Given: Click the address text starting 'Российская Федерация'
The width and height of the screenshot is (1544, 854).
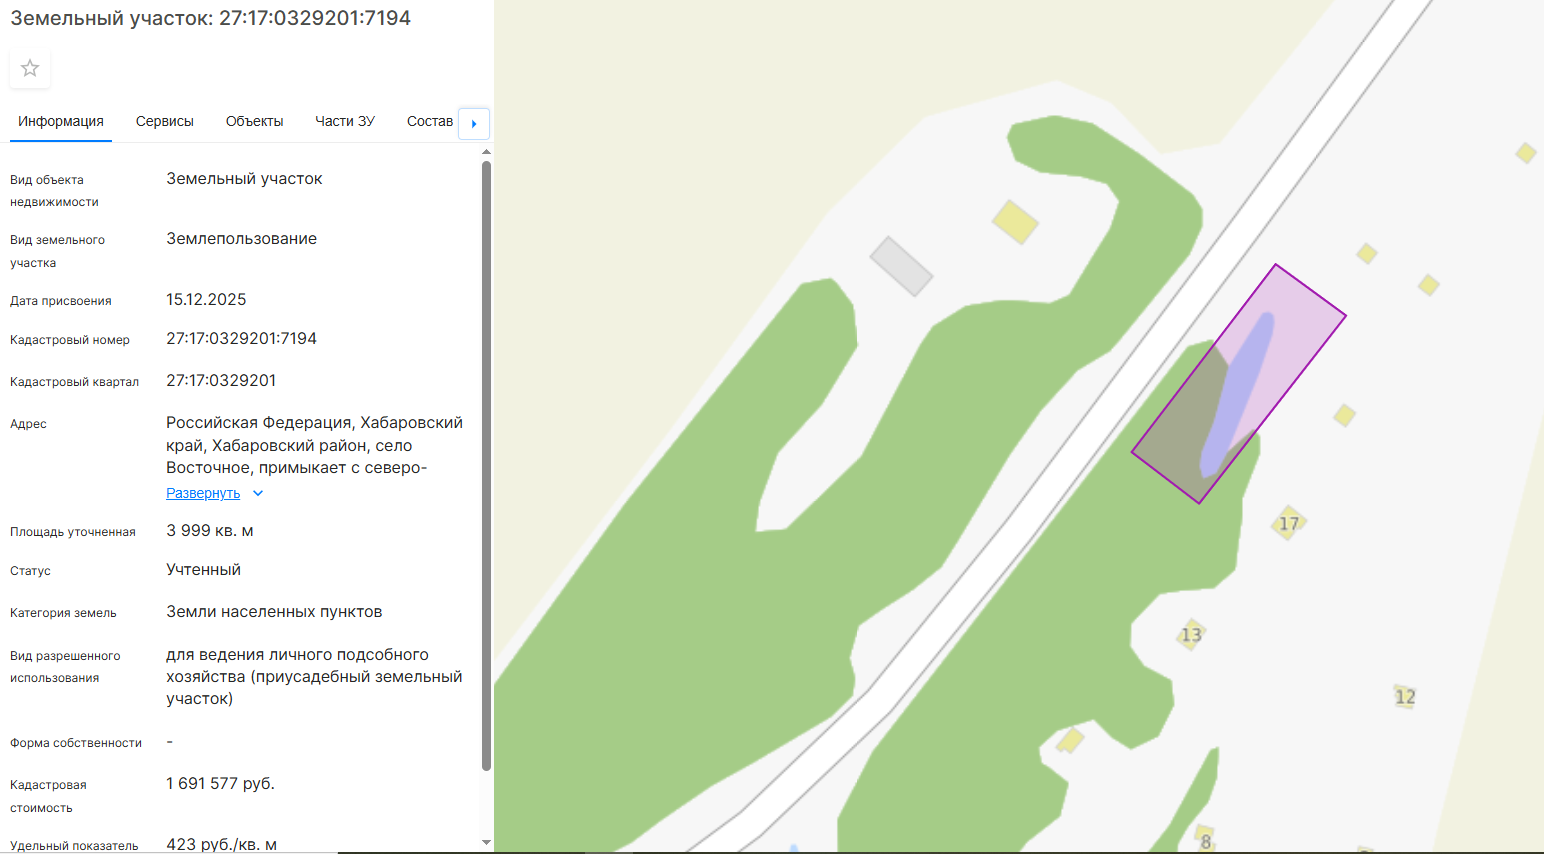Looking at the screenshot, I should 315,445.
